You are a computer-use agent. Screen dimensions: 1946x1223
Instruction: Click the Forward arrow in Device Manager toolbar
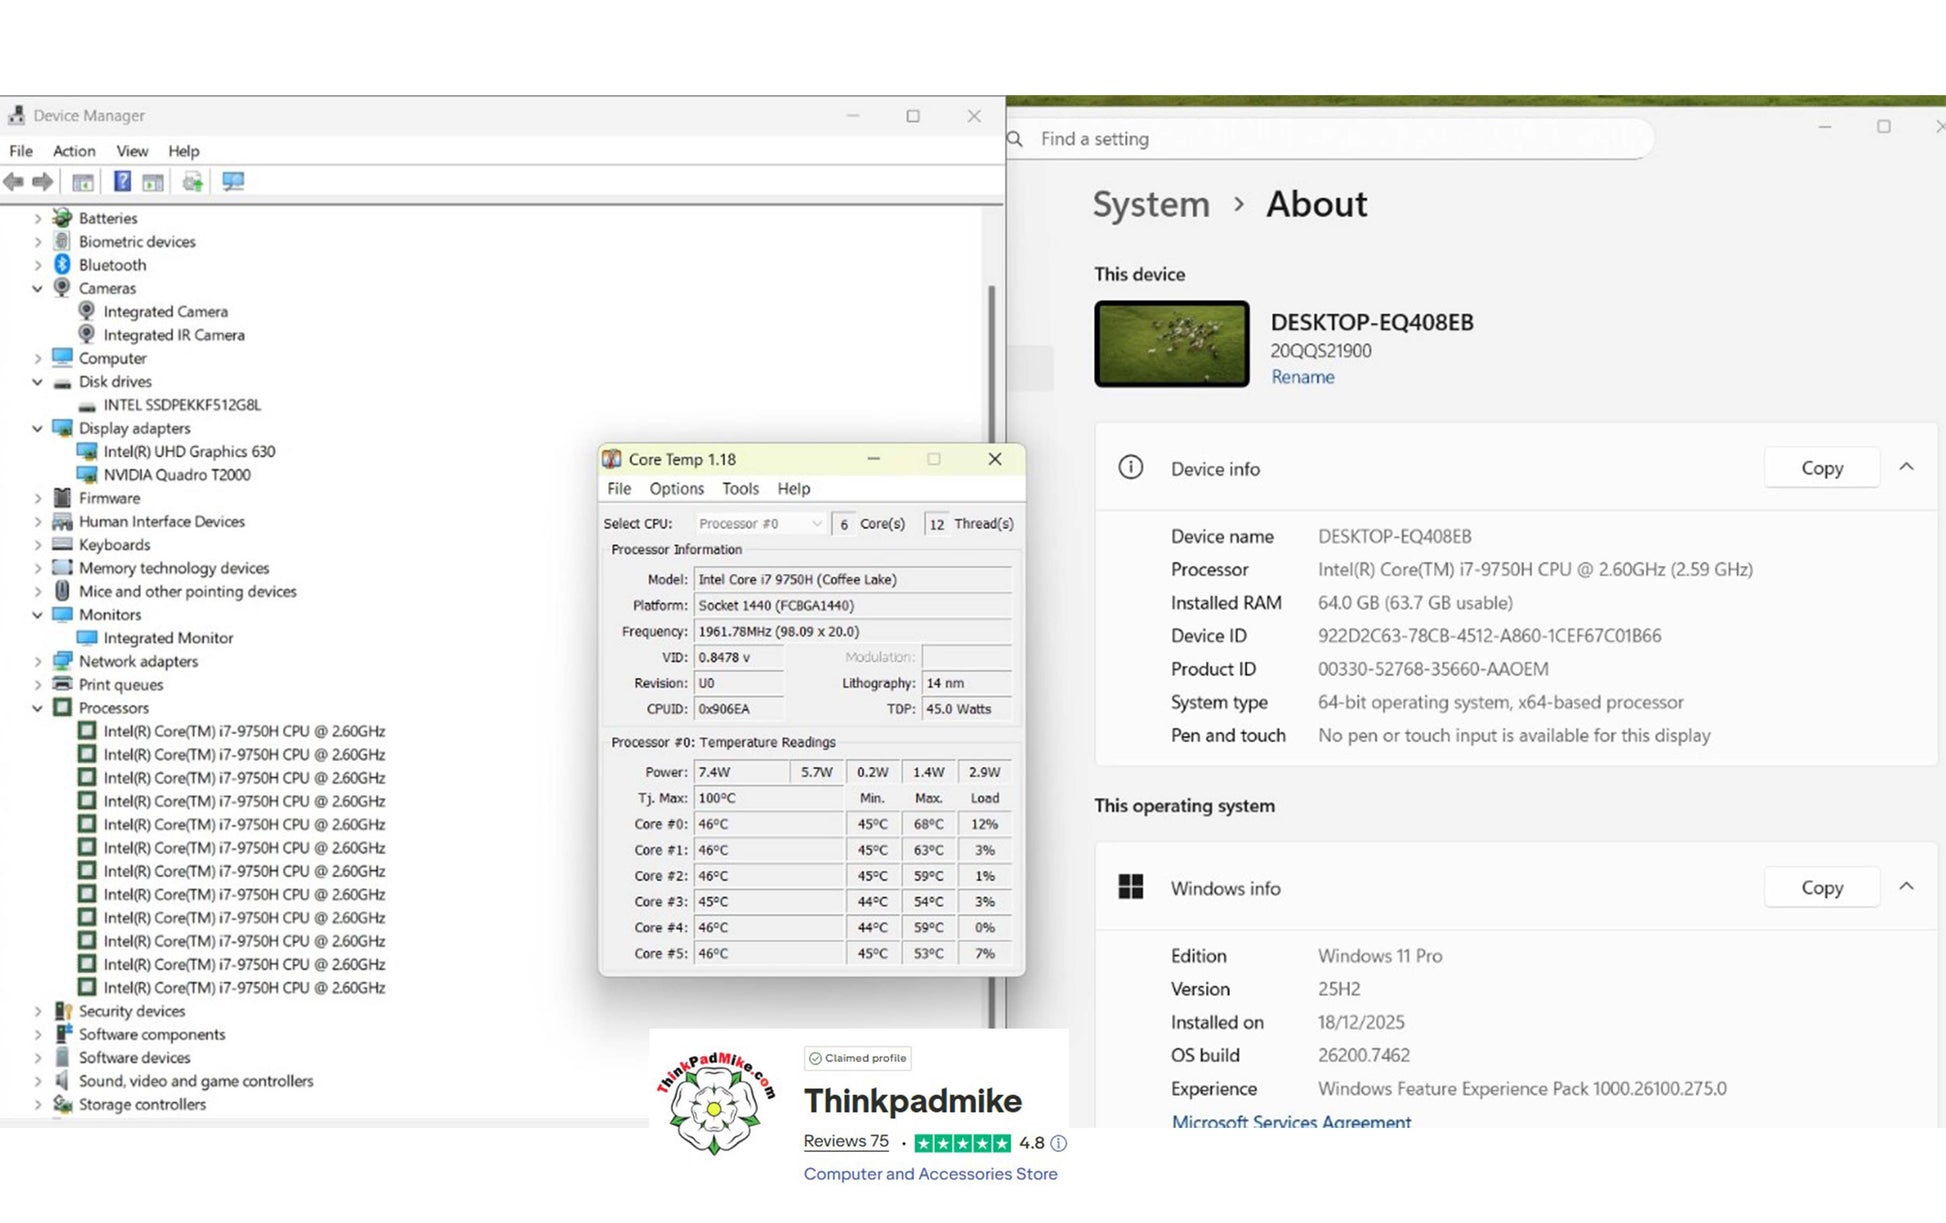[42, 182]
